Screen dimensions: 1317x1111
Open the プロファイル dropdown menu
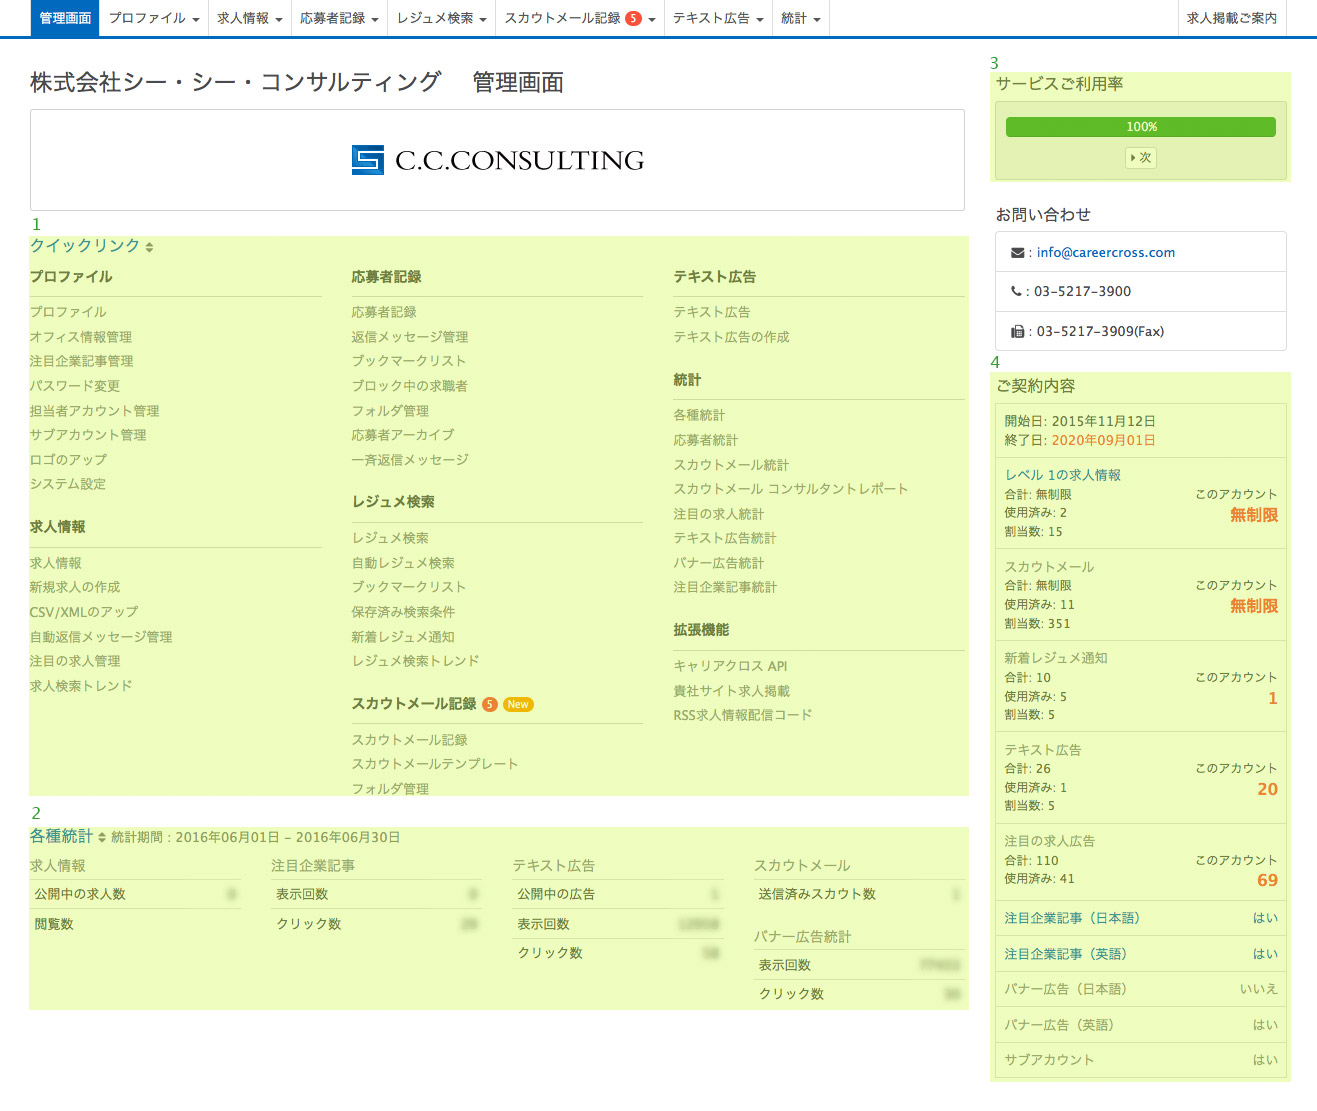tap(154, 18)
